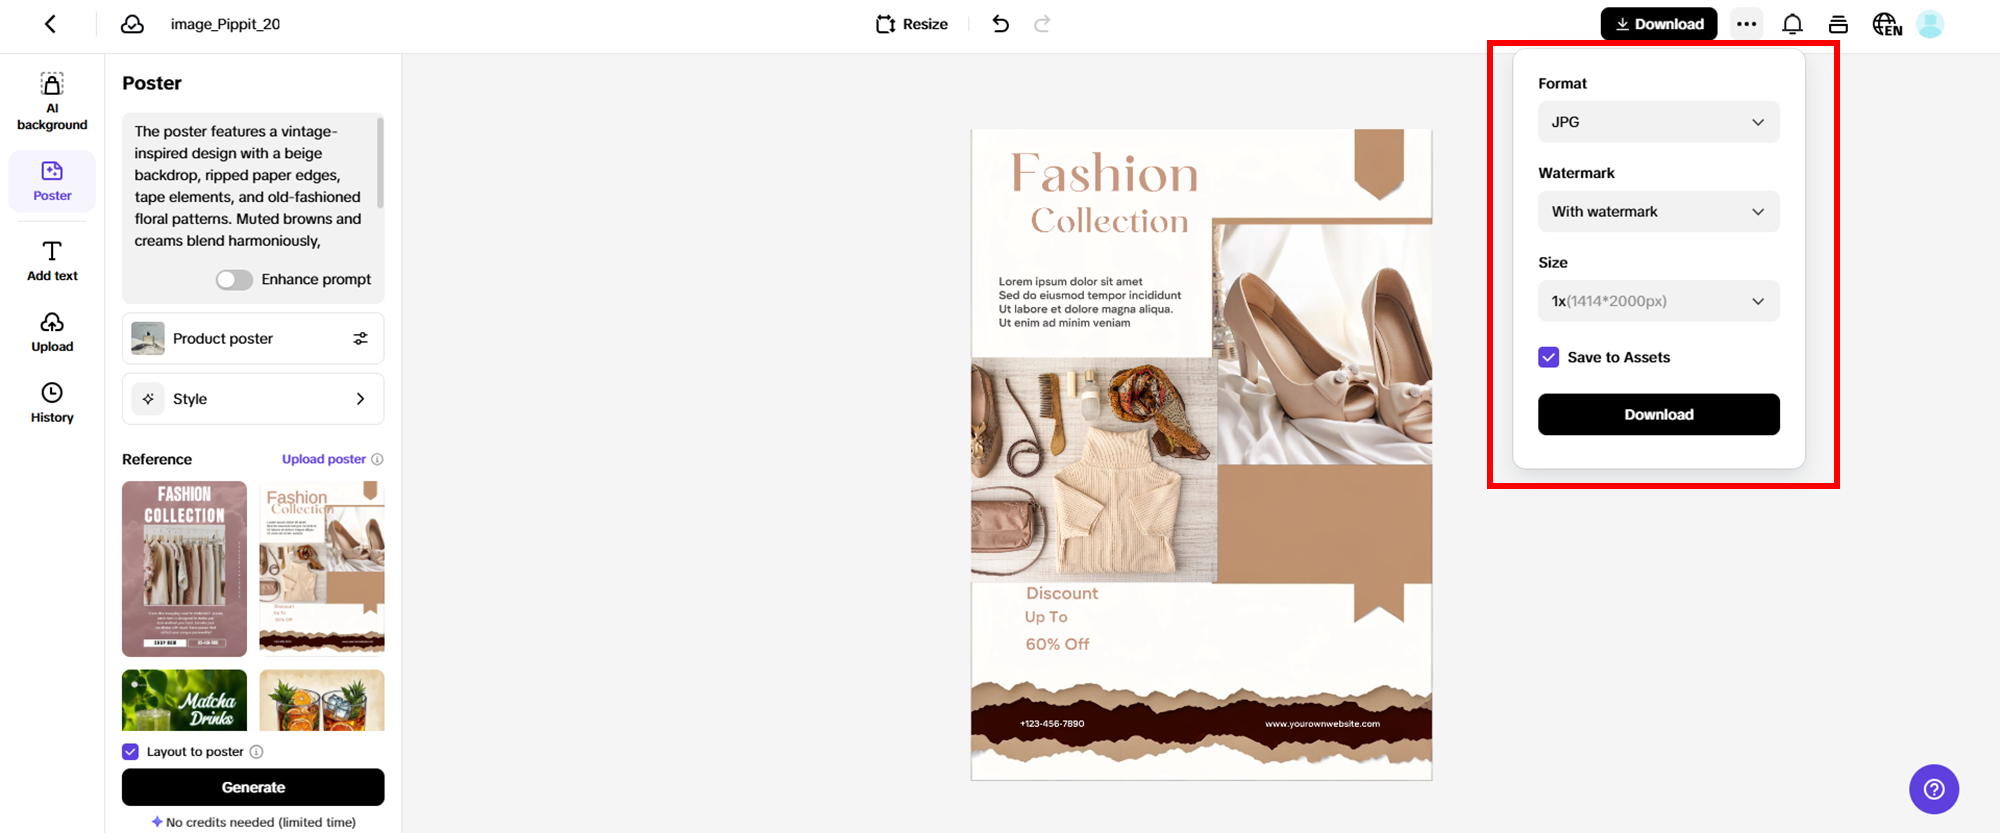The image size is (2000, 833).
Task: Toggle the Enhance prompt switch
Action: pos(234,280)
